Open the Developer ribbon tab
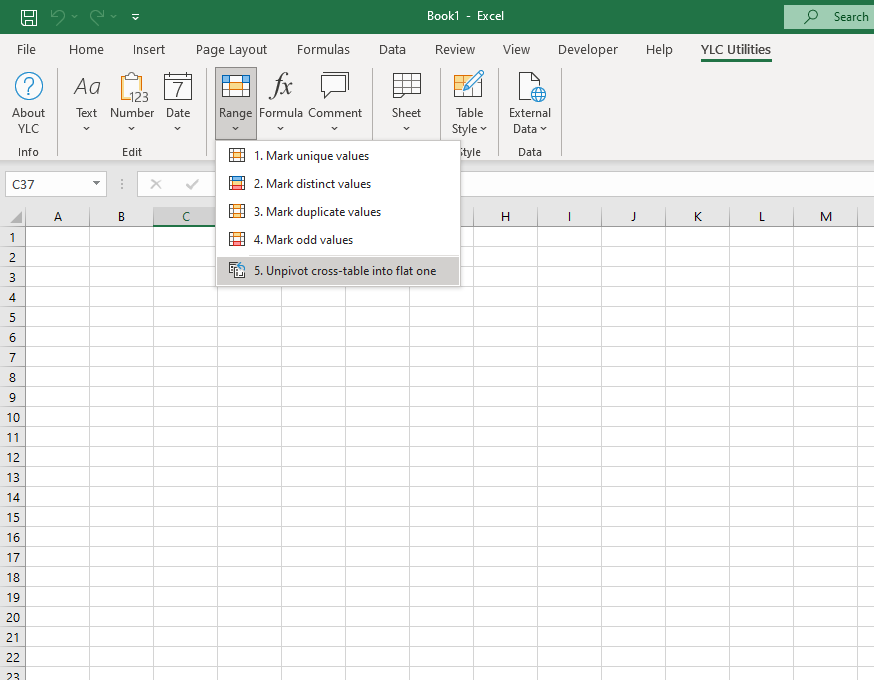Screen dimensions: 874x680 (588, 50)
